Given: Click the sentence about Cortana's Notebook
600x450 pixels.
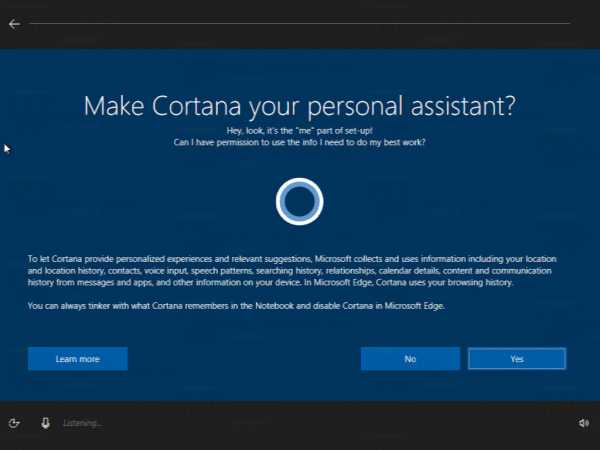Looking at the screenshot, I should 236,306.
